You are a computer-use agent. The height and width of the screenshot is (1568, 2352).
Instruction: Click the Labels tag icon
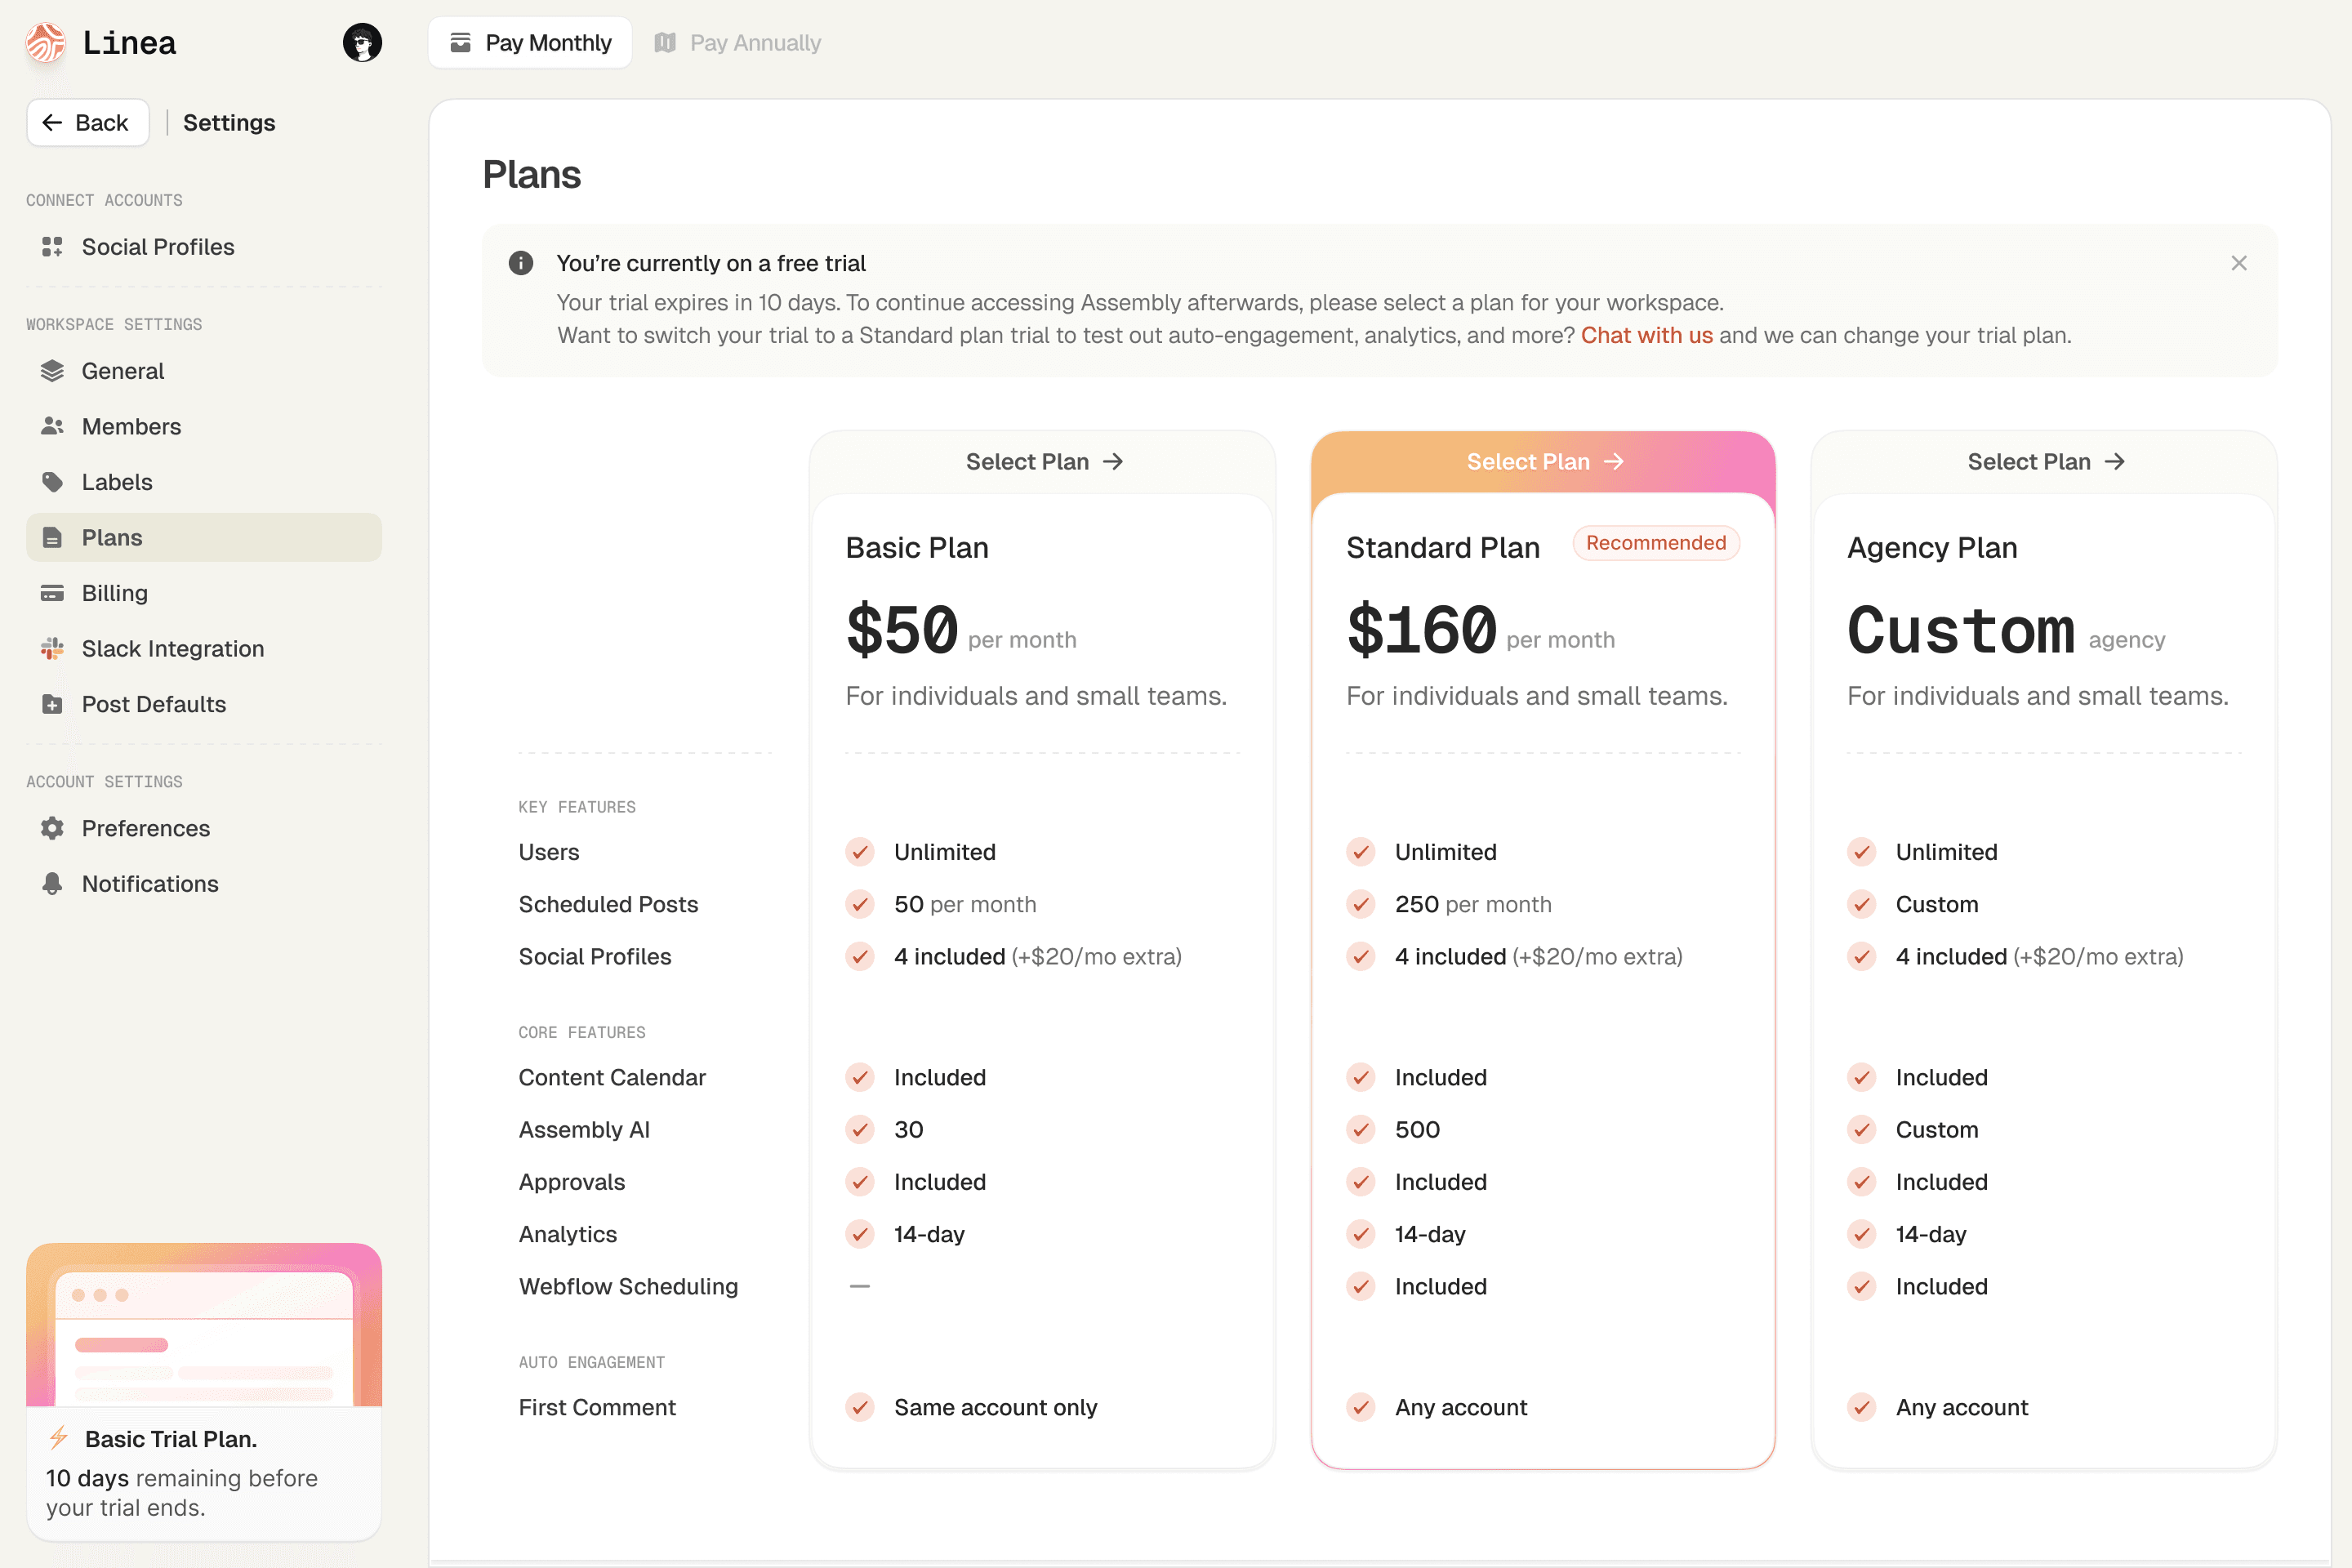coord(52,482)
